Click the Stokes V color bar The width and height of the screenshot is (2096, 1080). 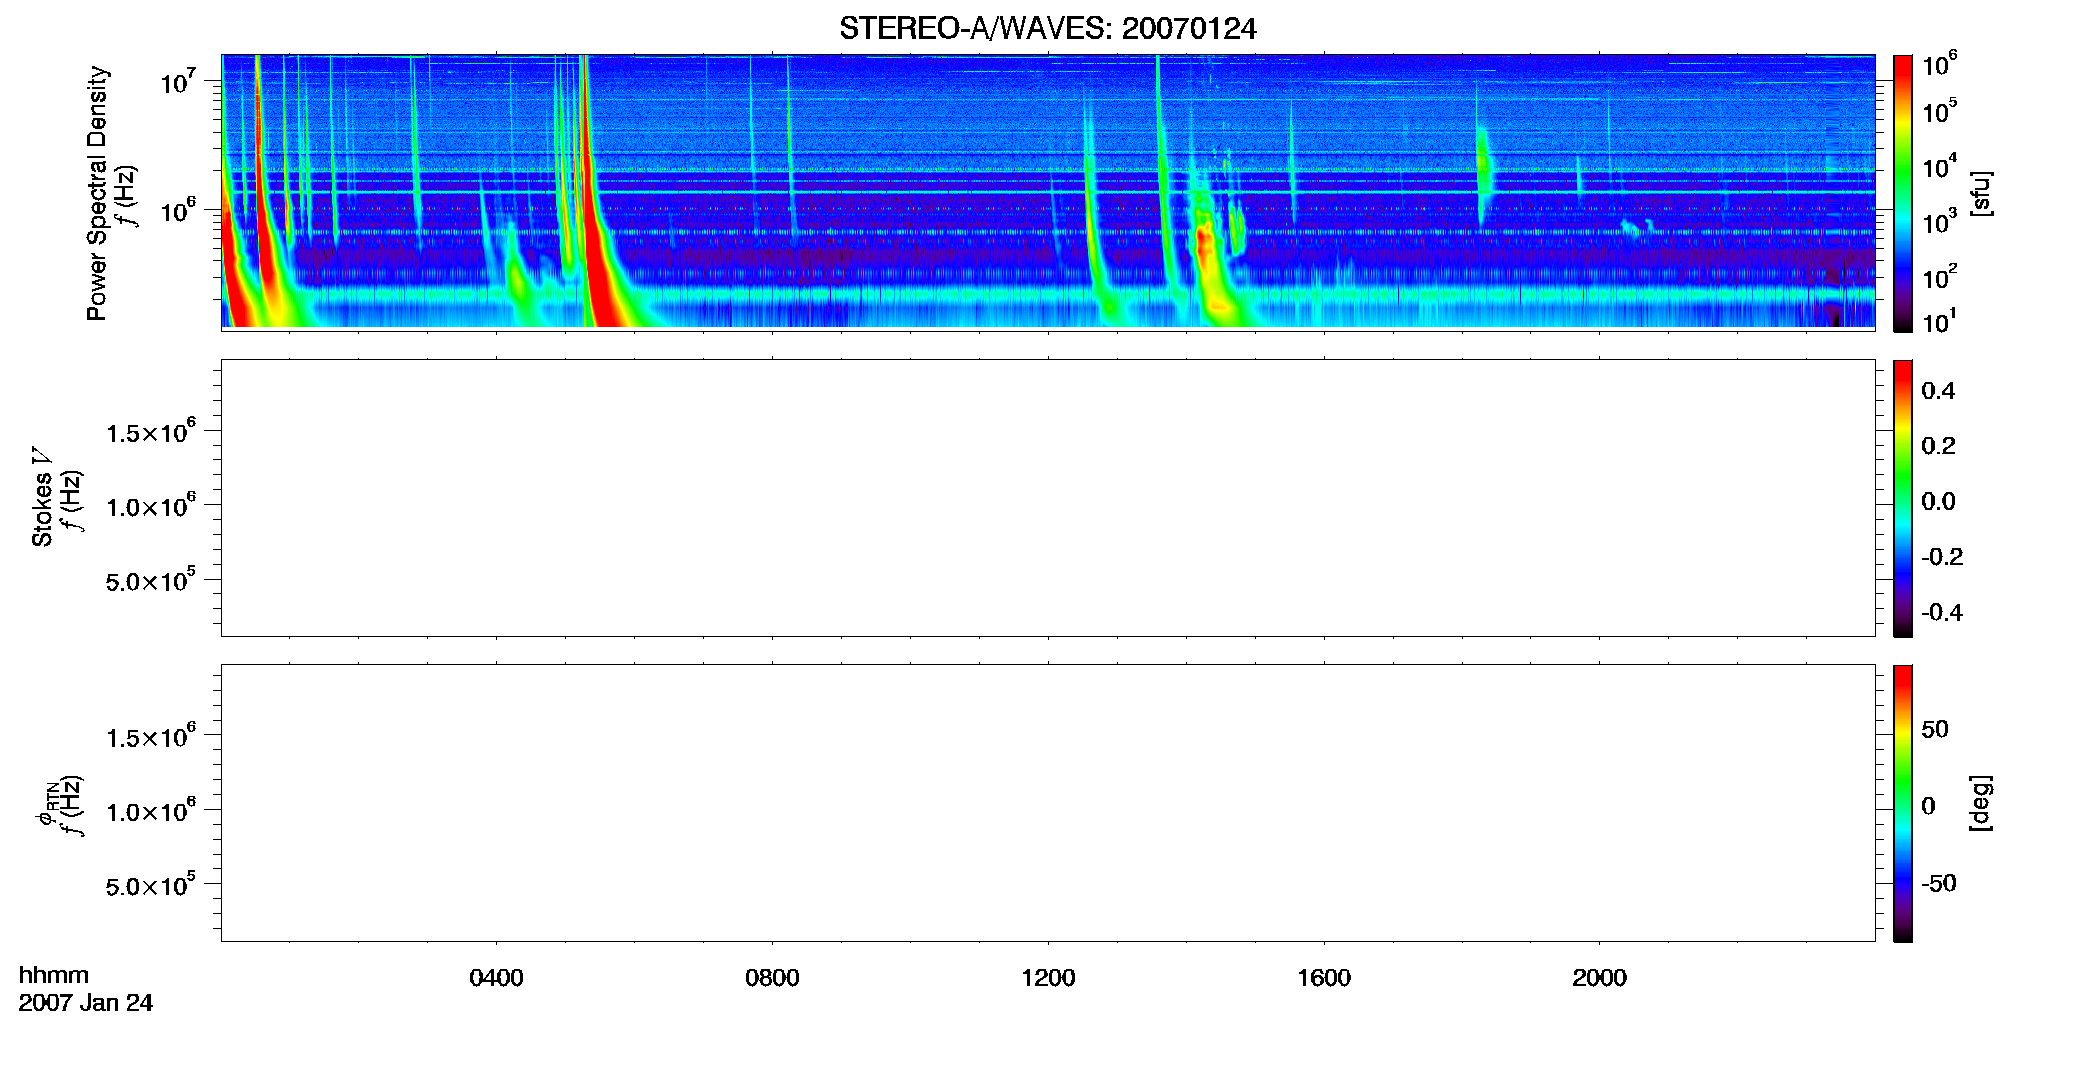(x=1903, y=498)
